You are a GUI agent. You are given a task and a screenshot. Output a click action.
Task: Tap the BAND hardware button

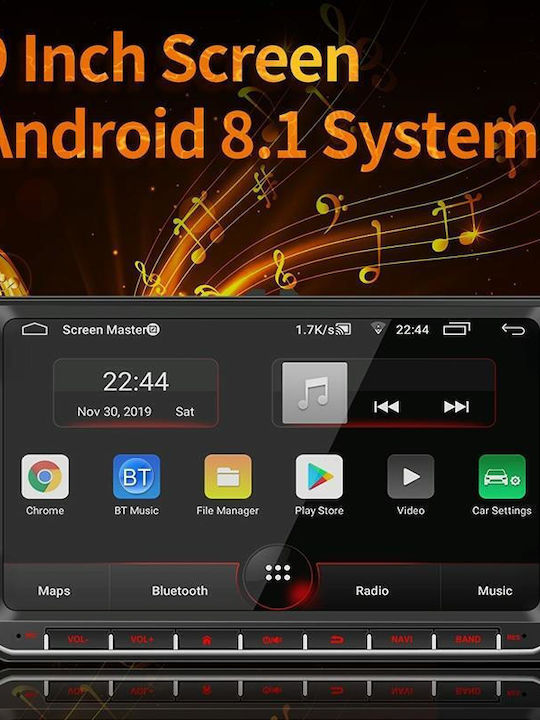coord(467,639)
